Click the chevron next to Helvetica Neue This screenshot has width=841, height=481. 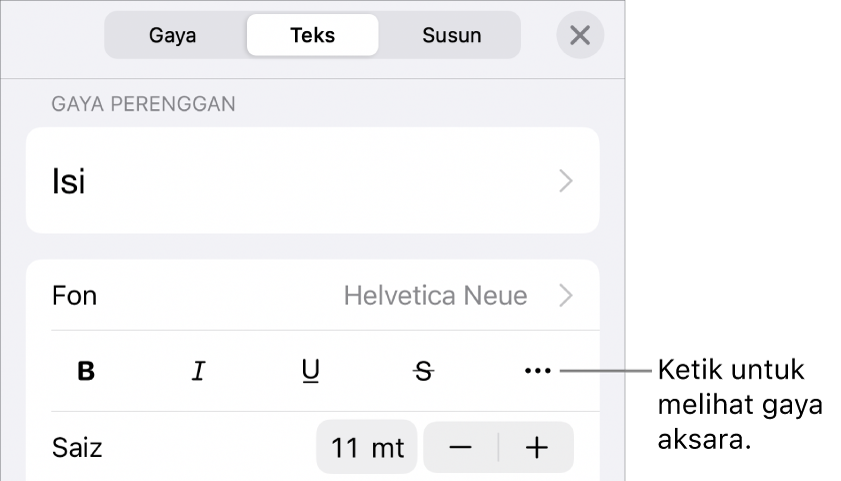click(566, 295)
